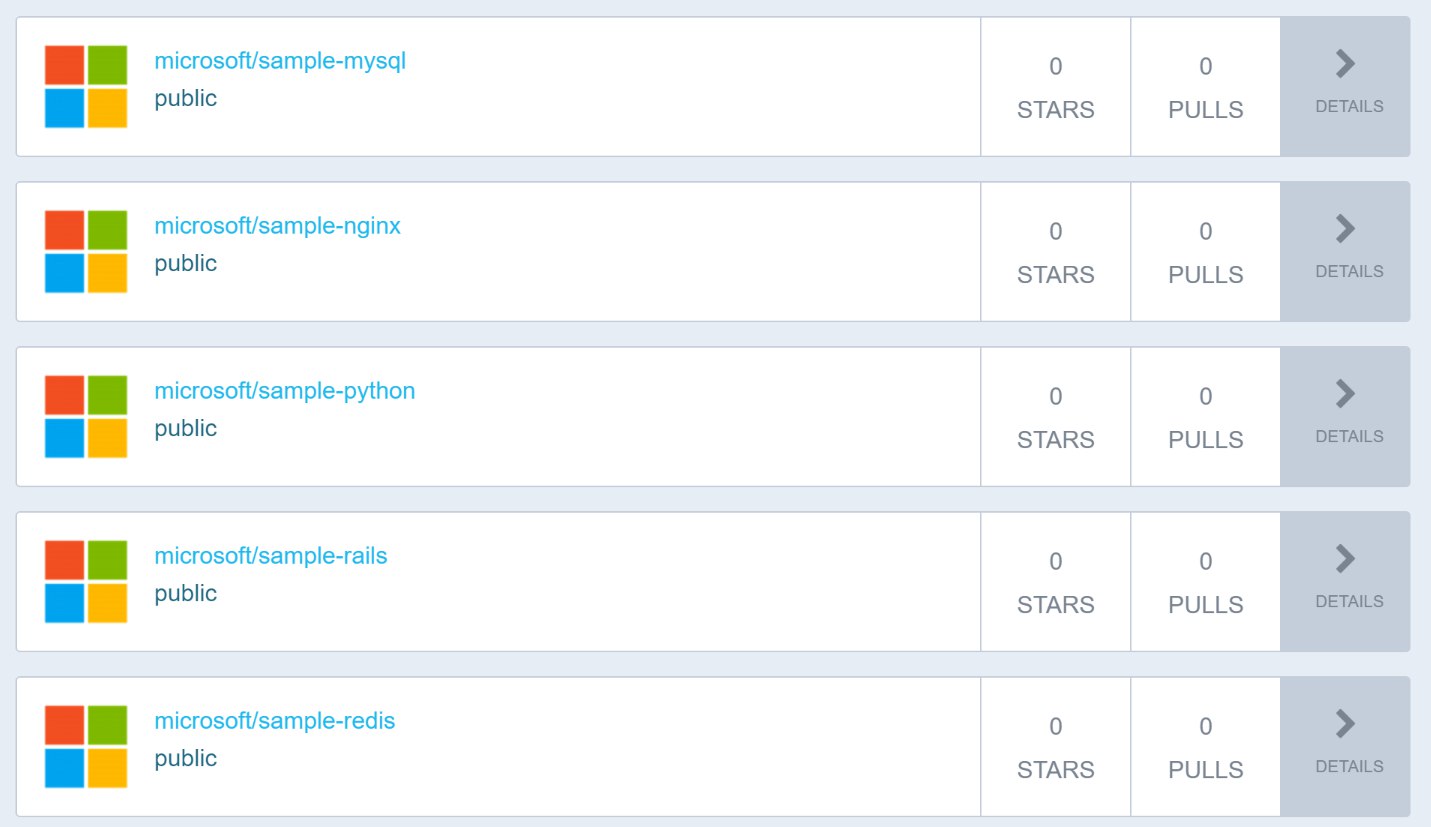This screenshot has width=1431, height=827.
Task: Click the PULLS count for sample-nginx
Action: pyautogui.click(x=1206, y=232)
